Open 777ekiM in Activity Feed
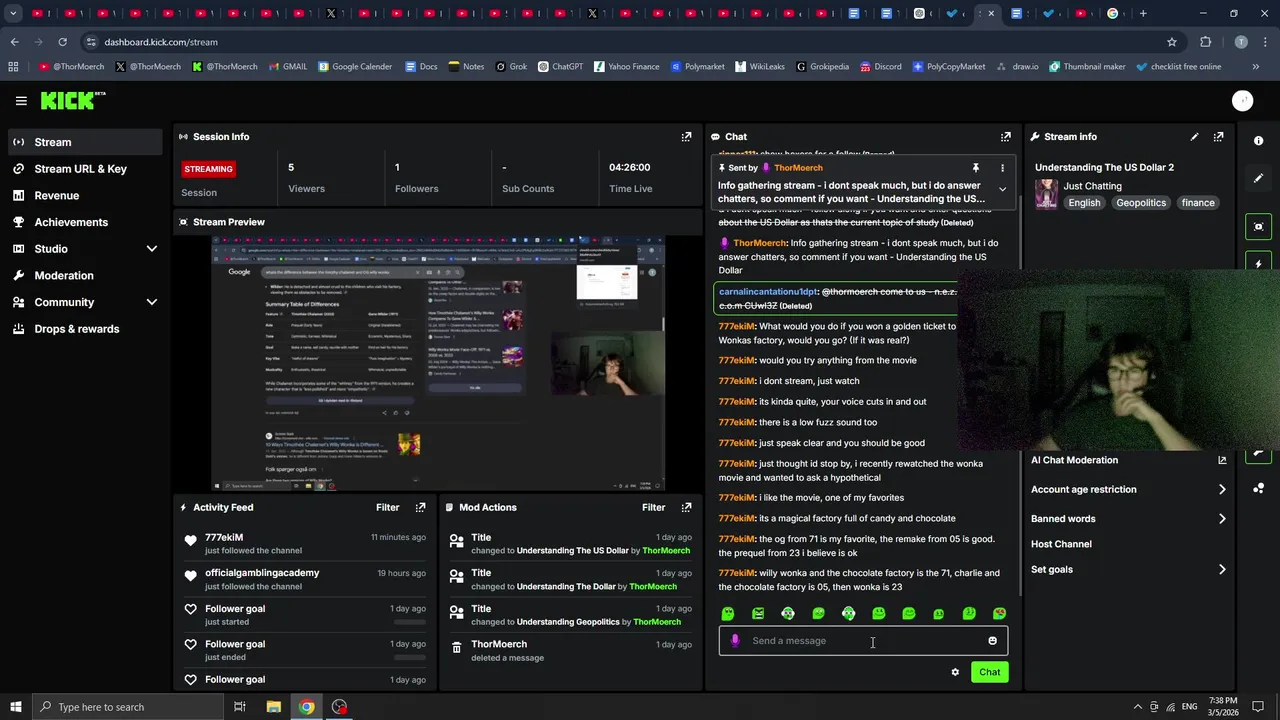Viewport: 1280px width, 720px height. [224, 538]
